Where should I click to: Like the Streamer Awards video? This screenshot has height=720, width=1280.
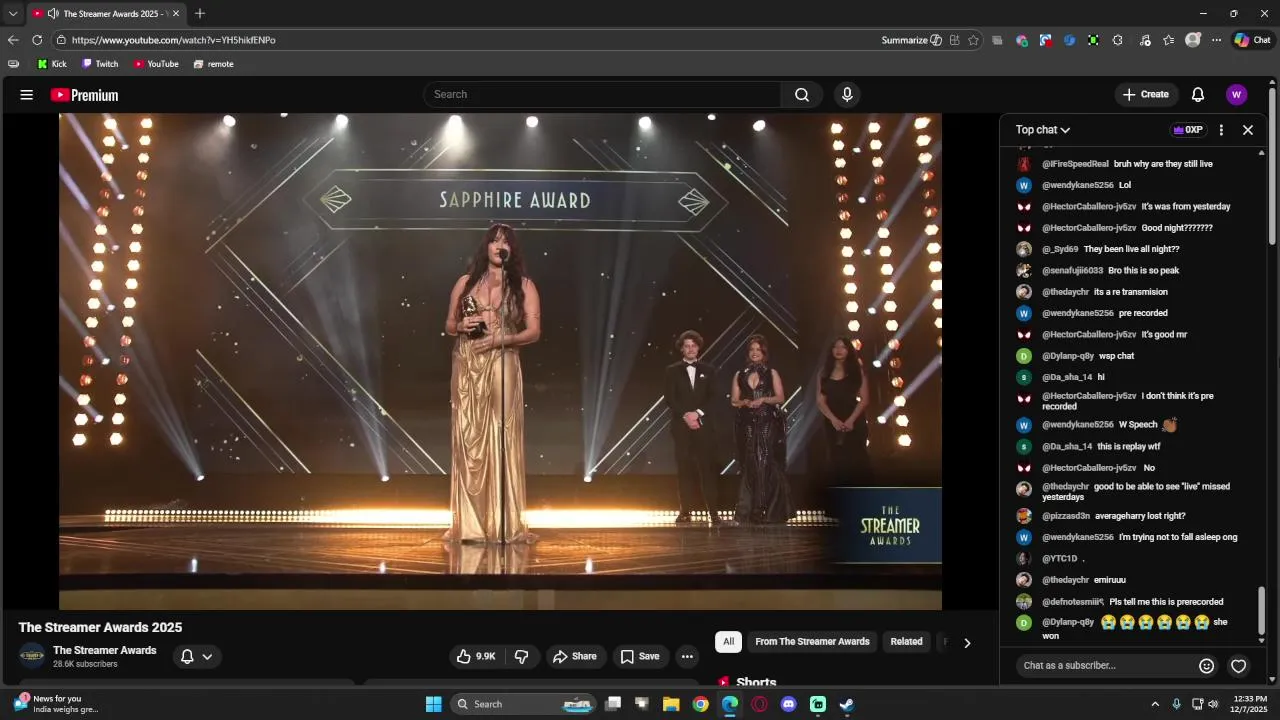[x=476, y=656]
